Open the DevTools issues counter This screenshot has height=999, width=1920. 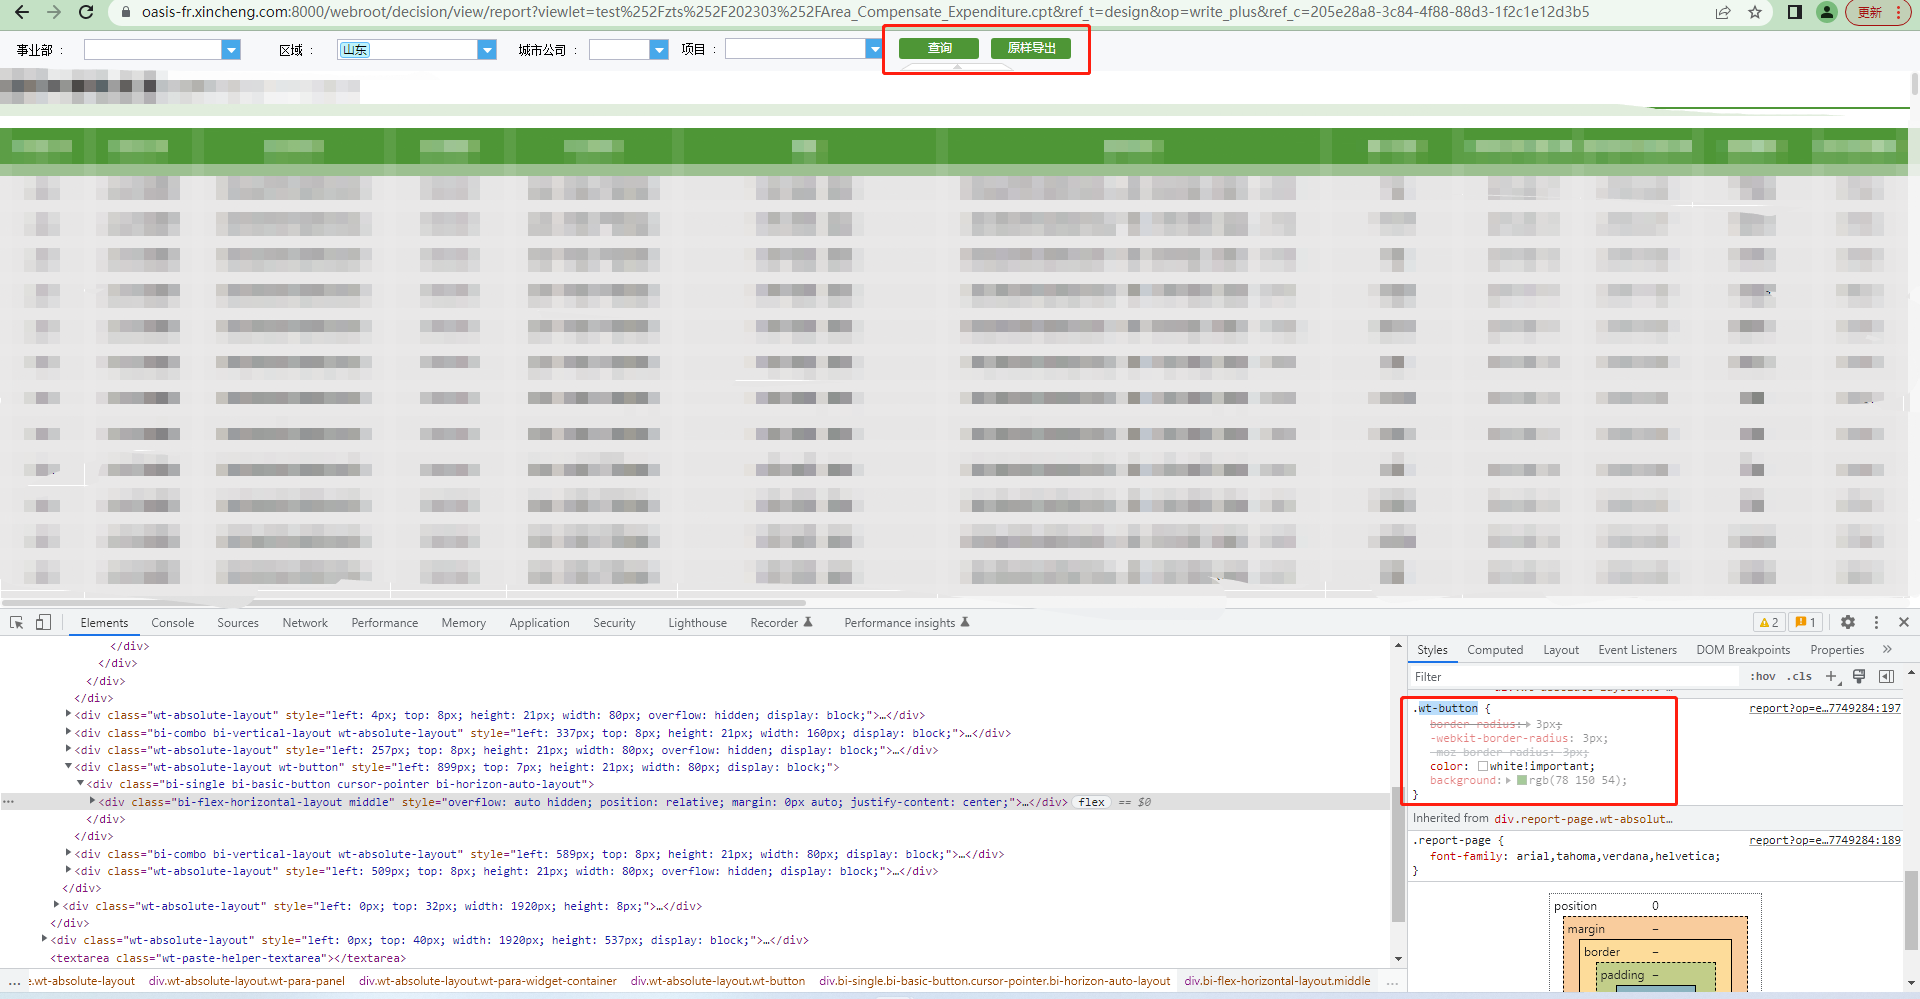pyautogui.click(x=1805, y=622)
